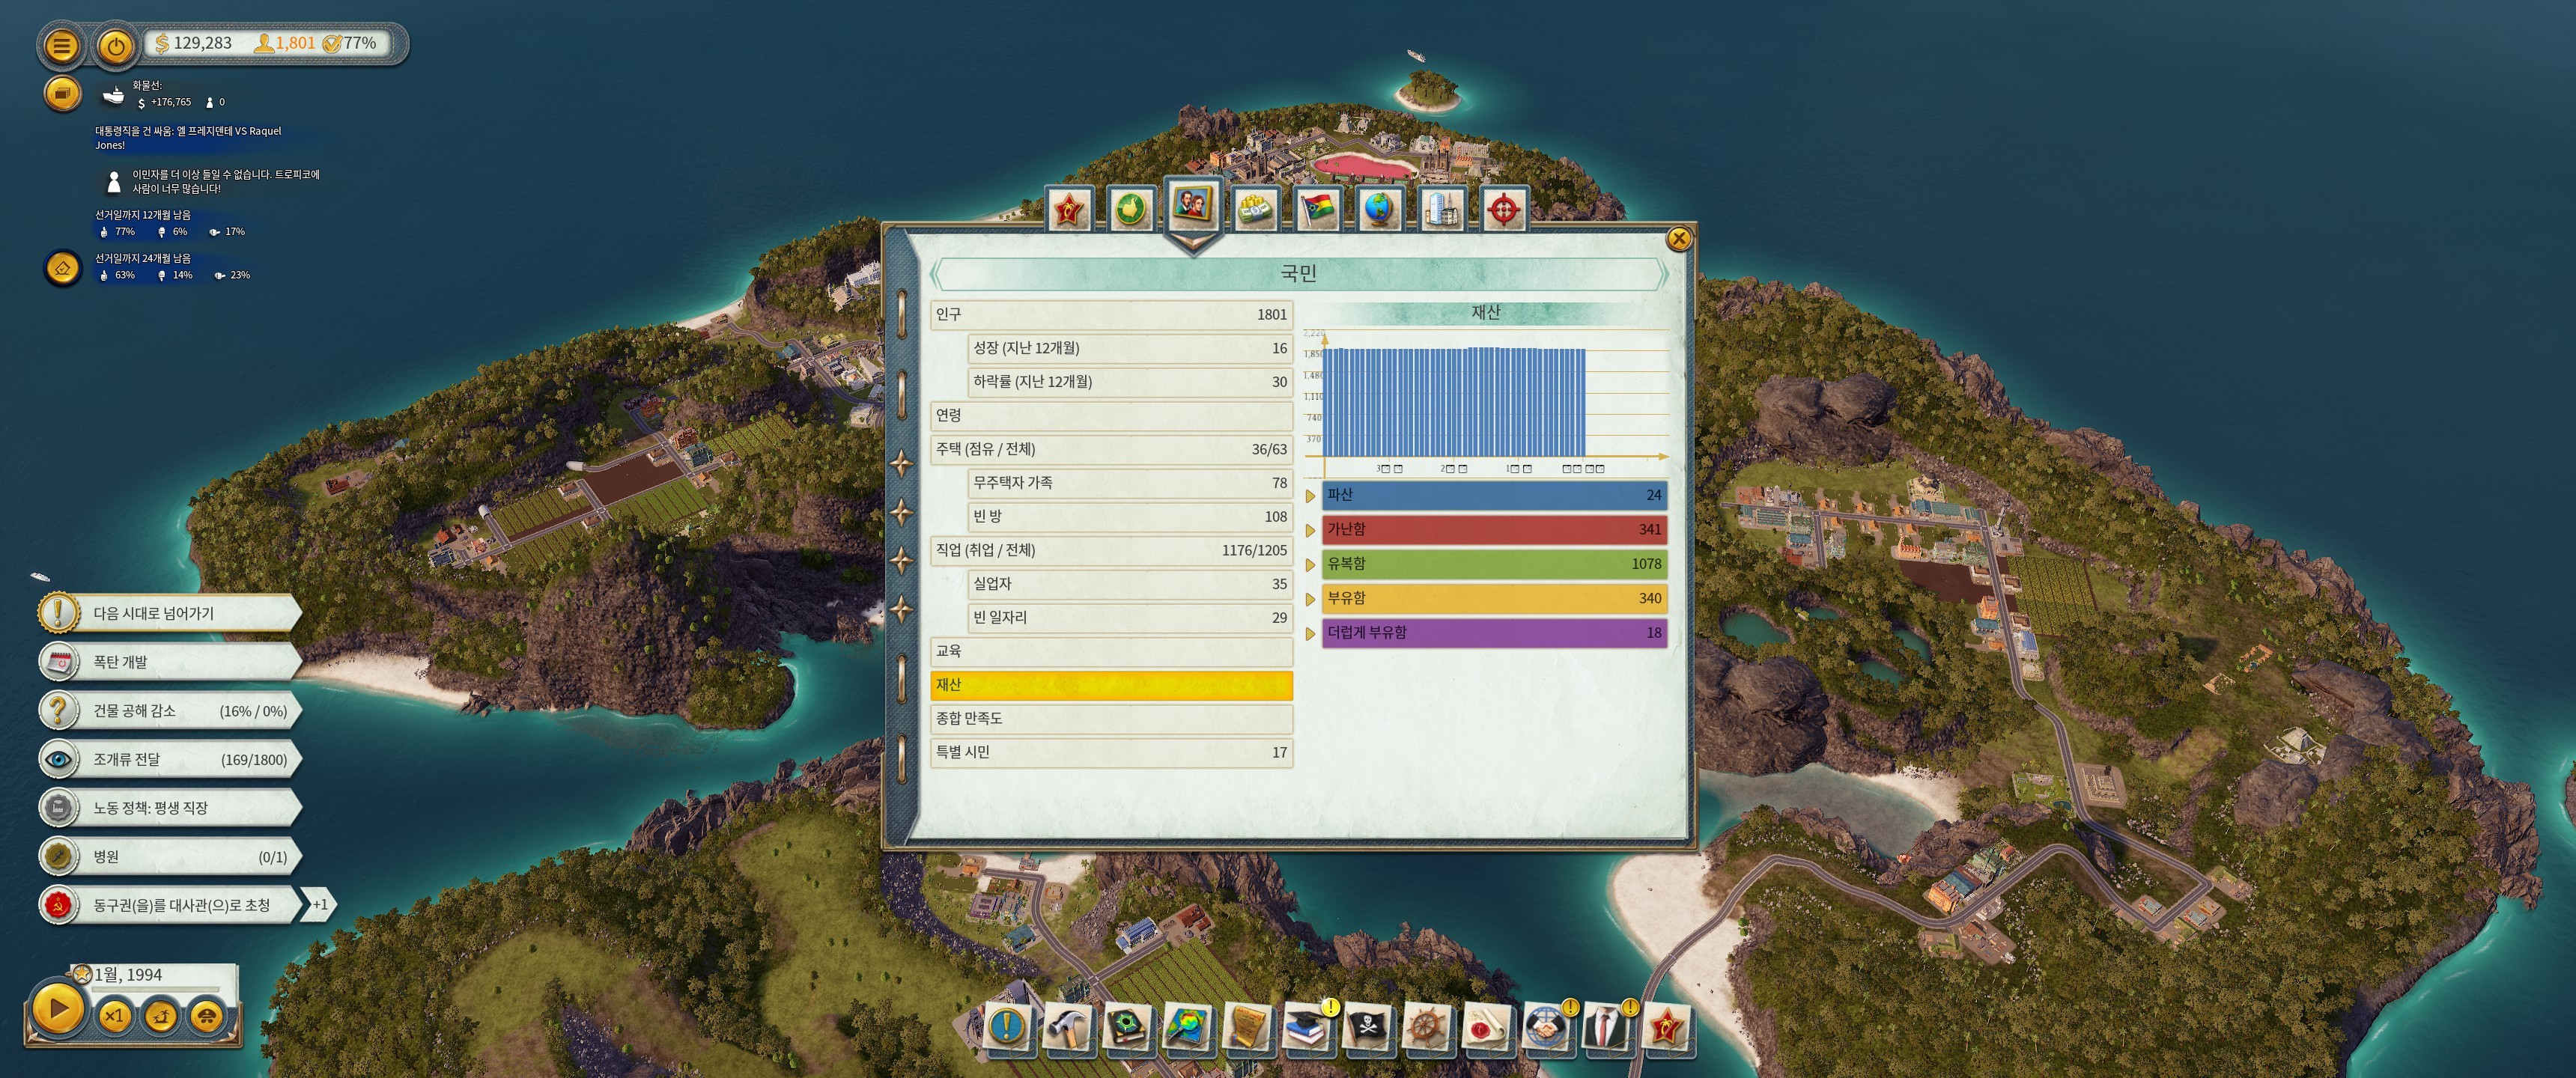Open the pirate flag raids menu

coord(1367,1028)
